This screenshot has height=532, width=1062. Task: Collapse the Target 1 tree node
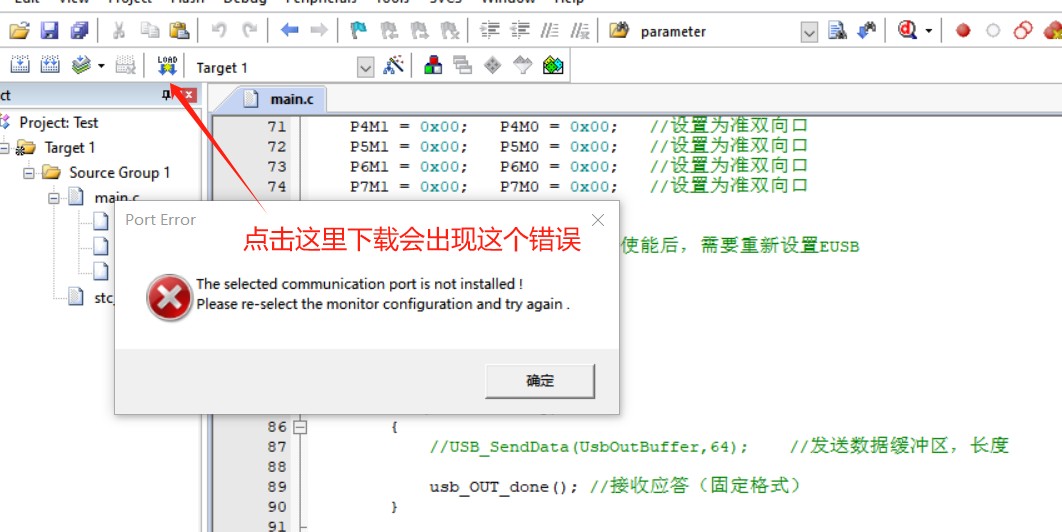[x=4, y=148]
